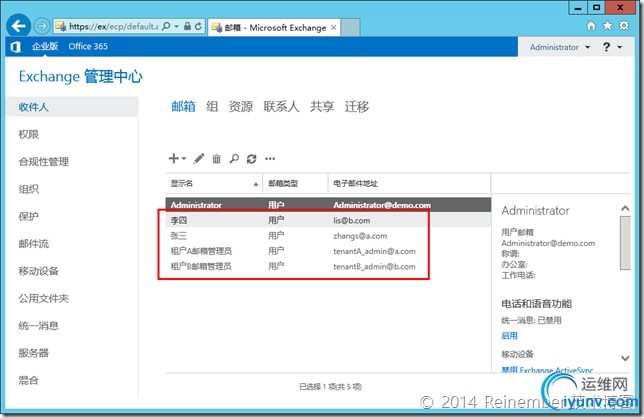Click the edit pencil icon
Viewport: 644px width, 418px height.
click(199, 158)
